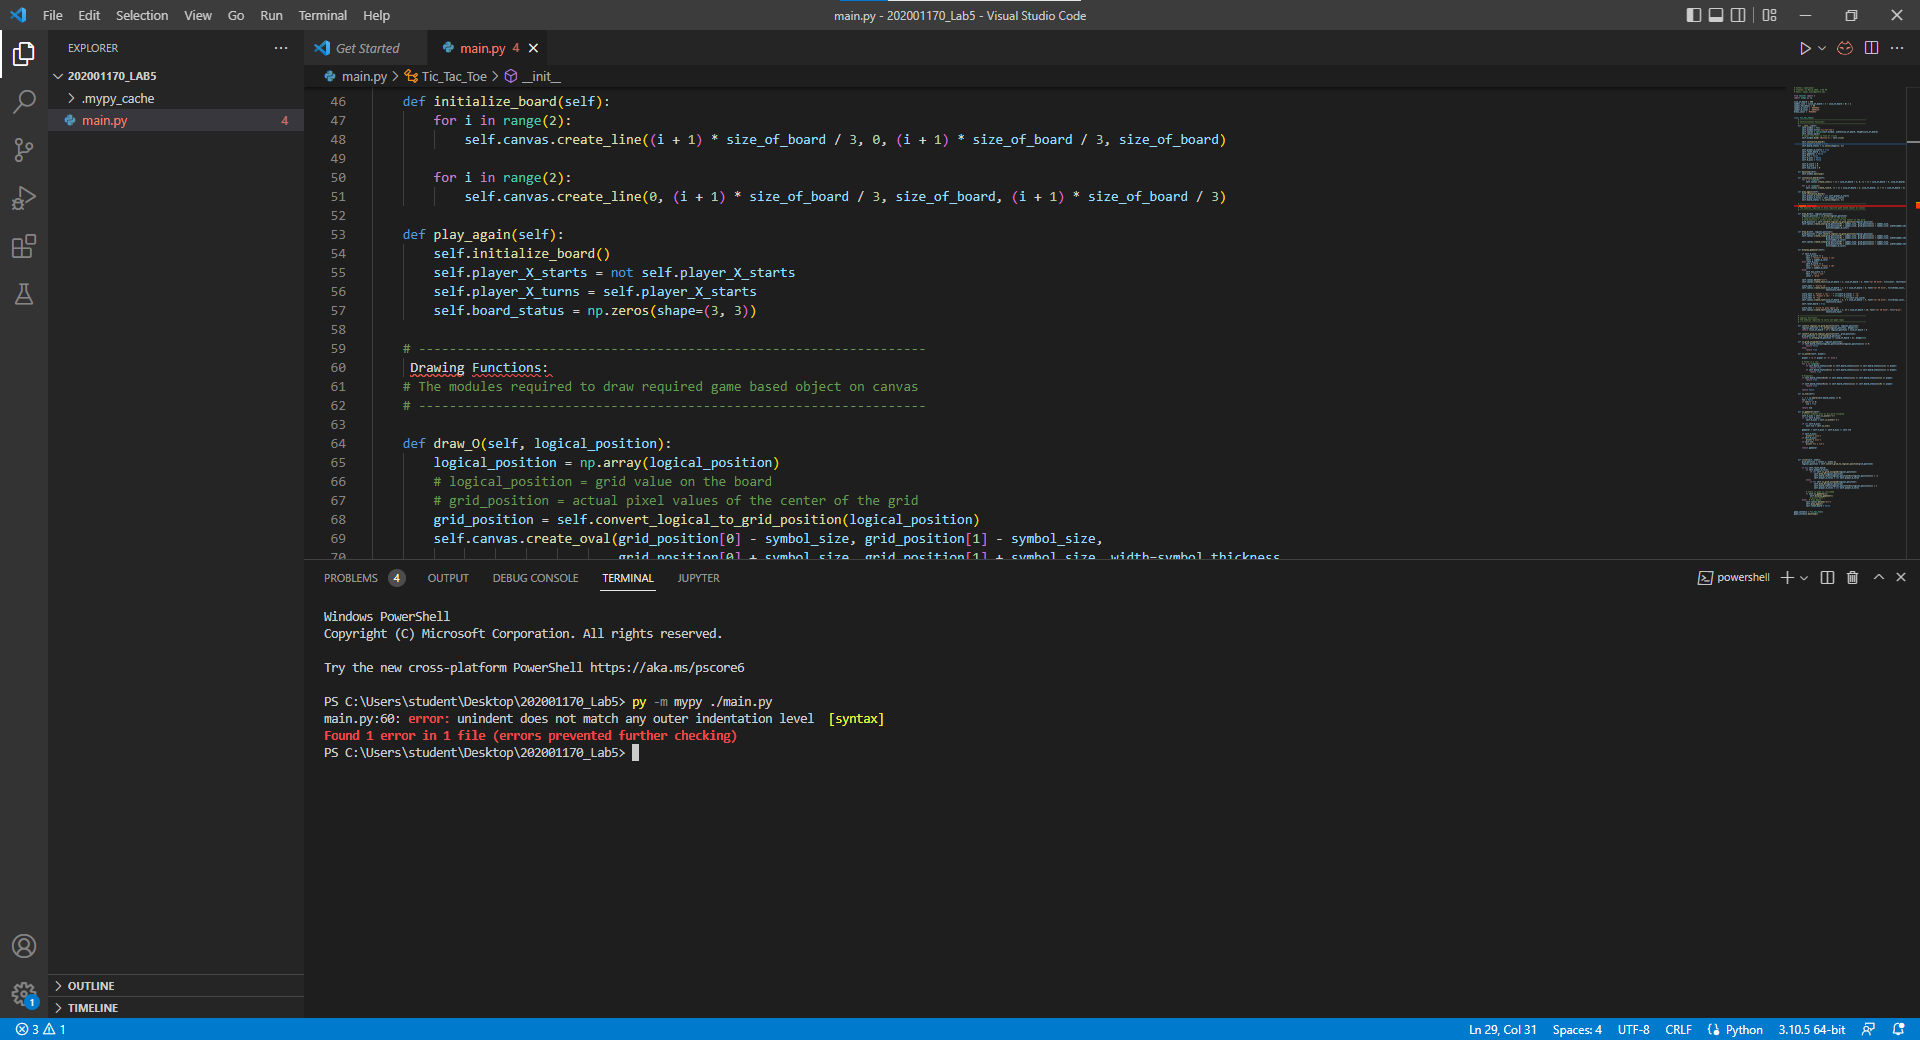This screenshot has height=1040, width=1920.
Task: Toggle bottom panel layout
Action: coord(1716,15)
